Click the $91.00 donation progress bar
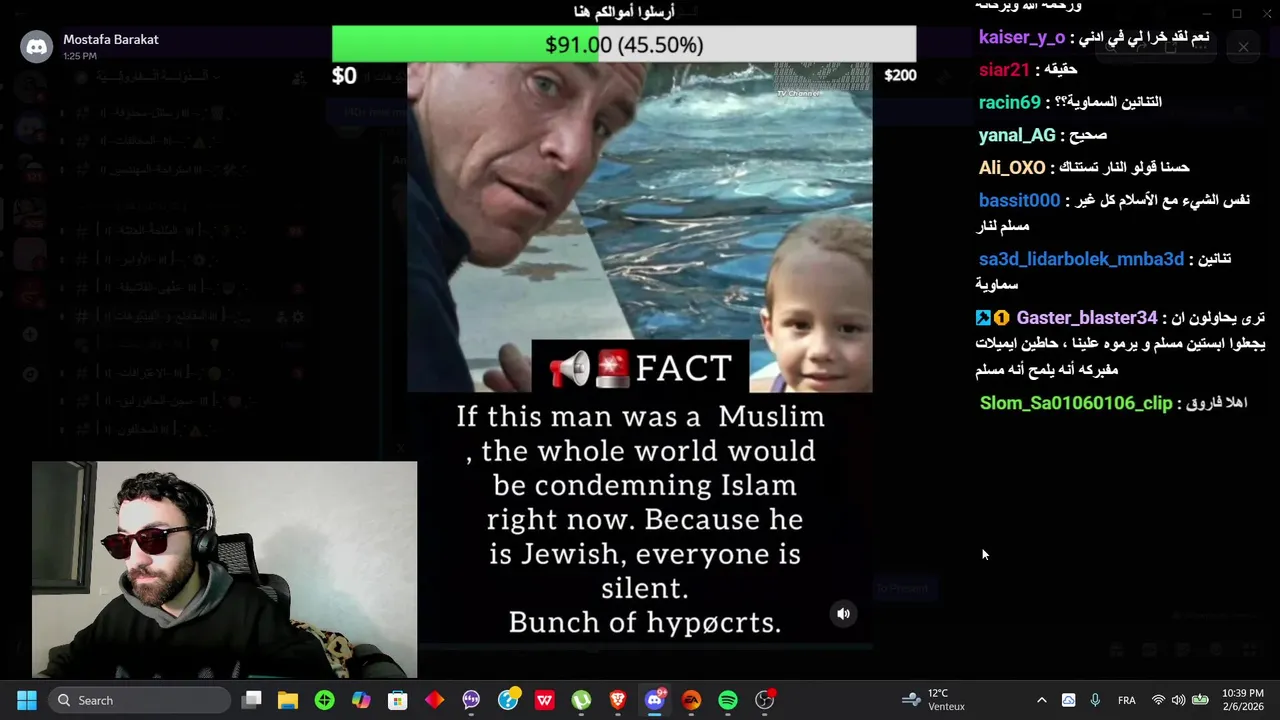Viewport: 1280px width, 720px height. 624,45
